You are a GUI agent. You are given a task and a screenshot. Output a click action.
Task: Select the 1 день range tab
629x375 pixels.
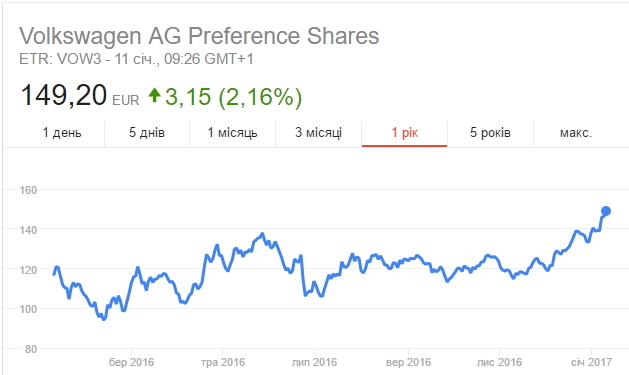pyautogui.click(x=62, y=133)
